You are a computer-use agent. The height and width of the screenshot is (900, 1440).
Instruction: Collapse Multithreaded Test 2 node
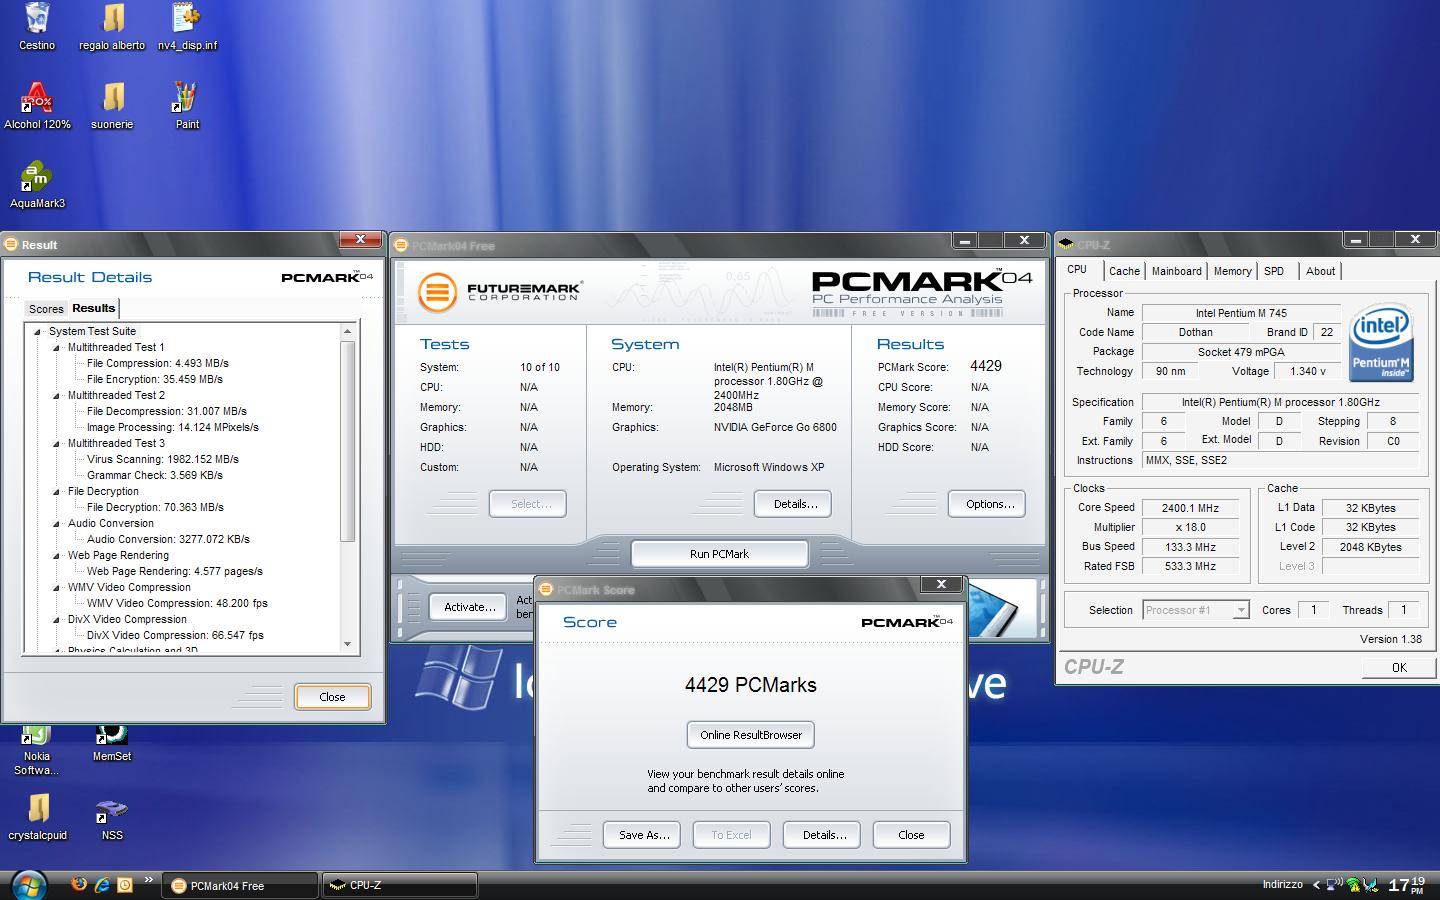pyautogui.click(x=56, y=396)
